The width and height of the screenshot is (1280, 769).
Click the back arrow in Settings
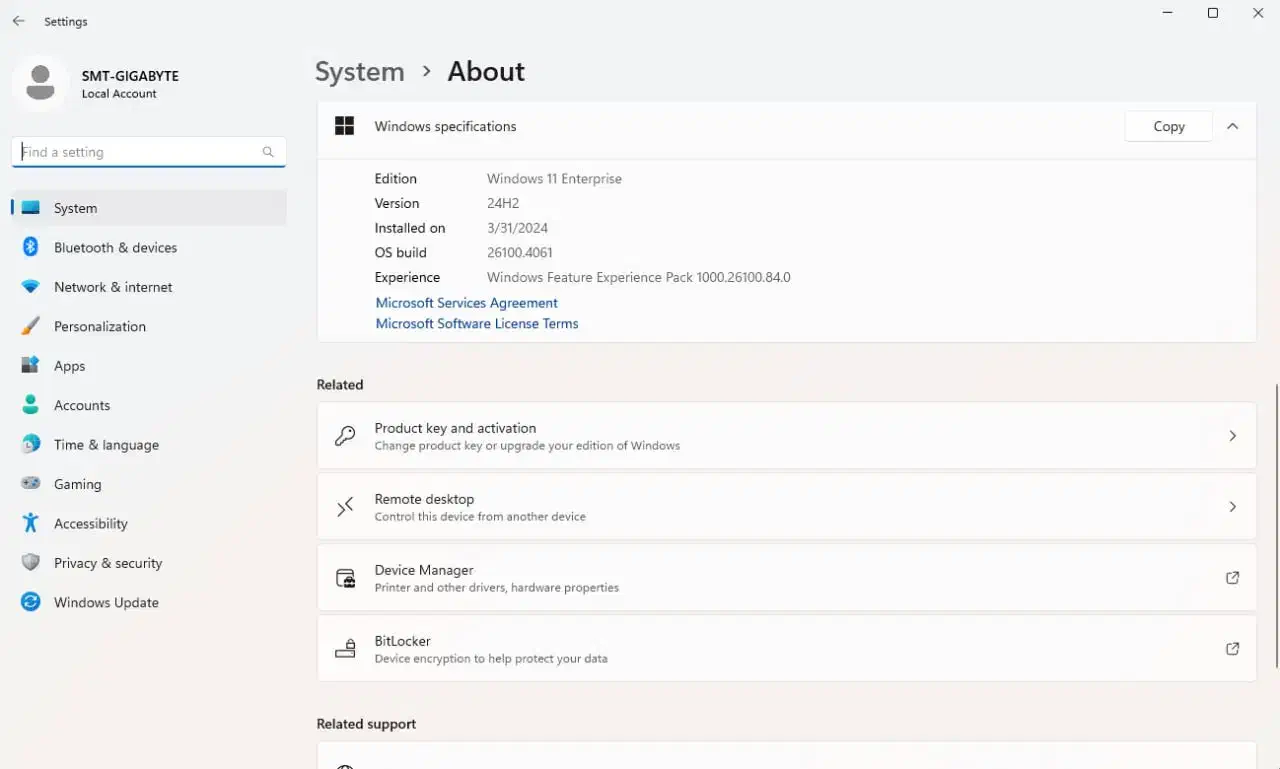[18, 21]
